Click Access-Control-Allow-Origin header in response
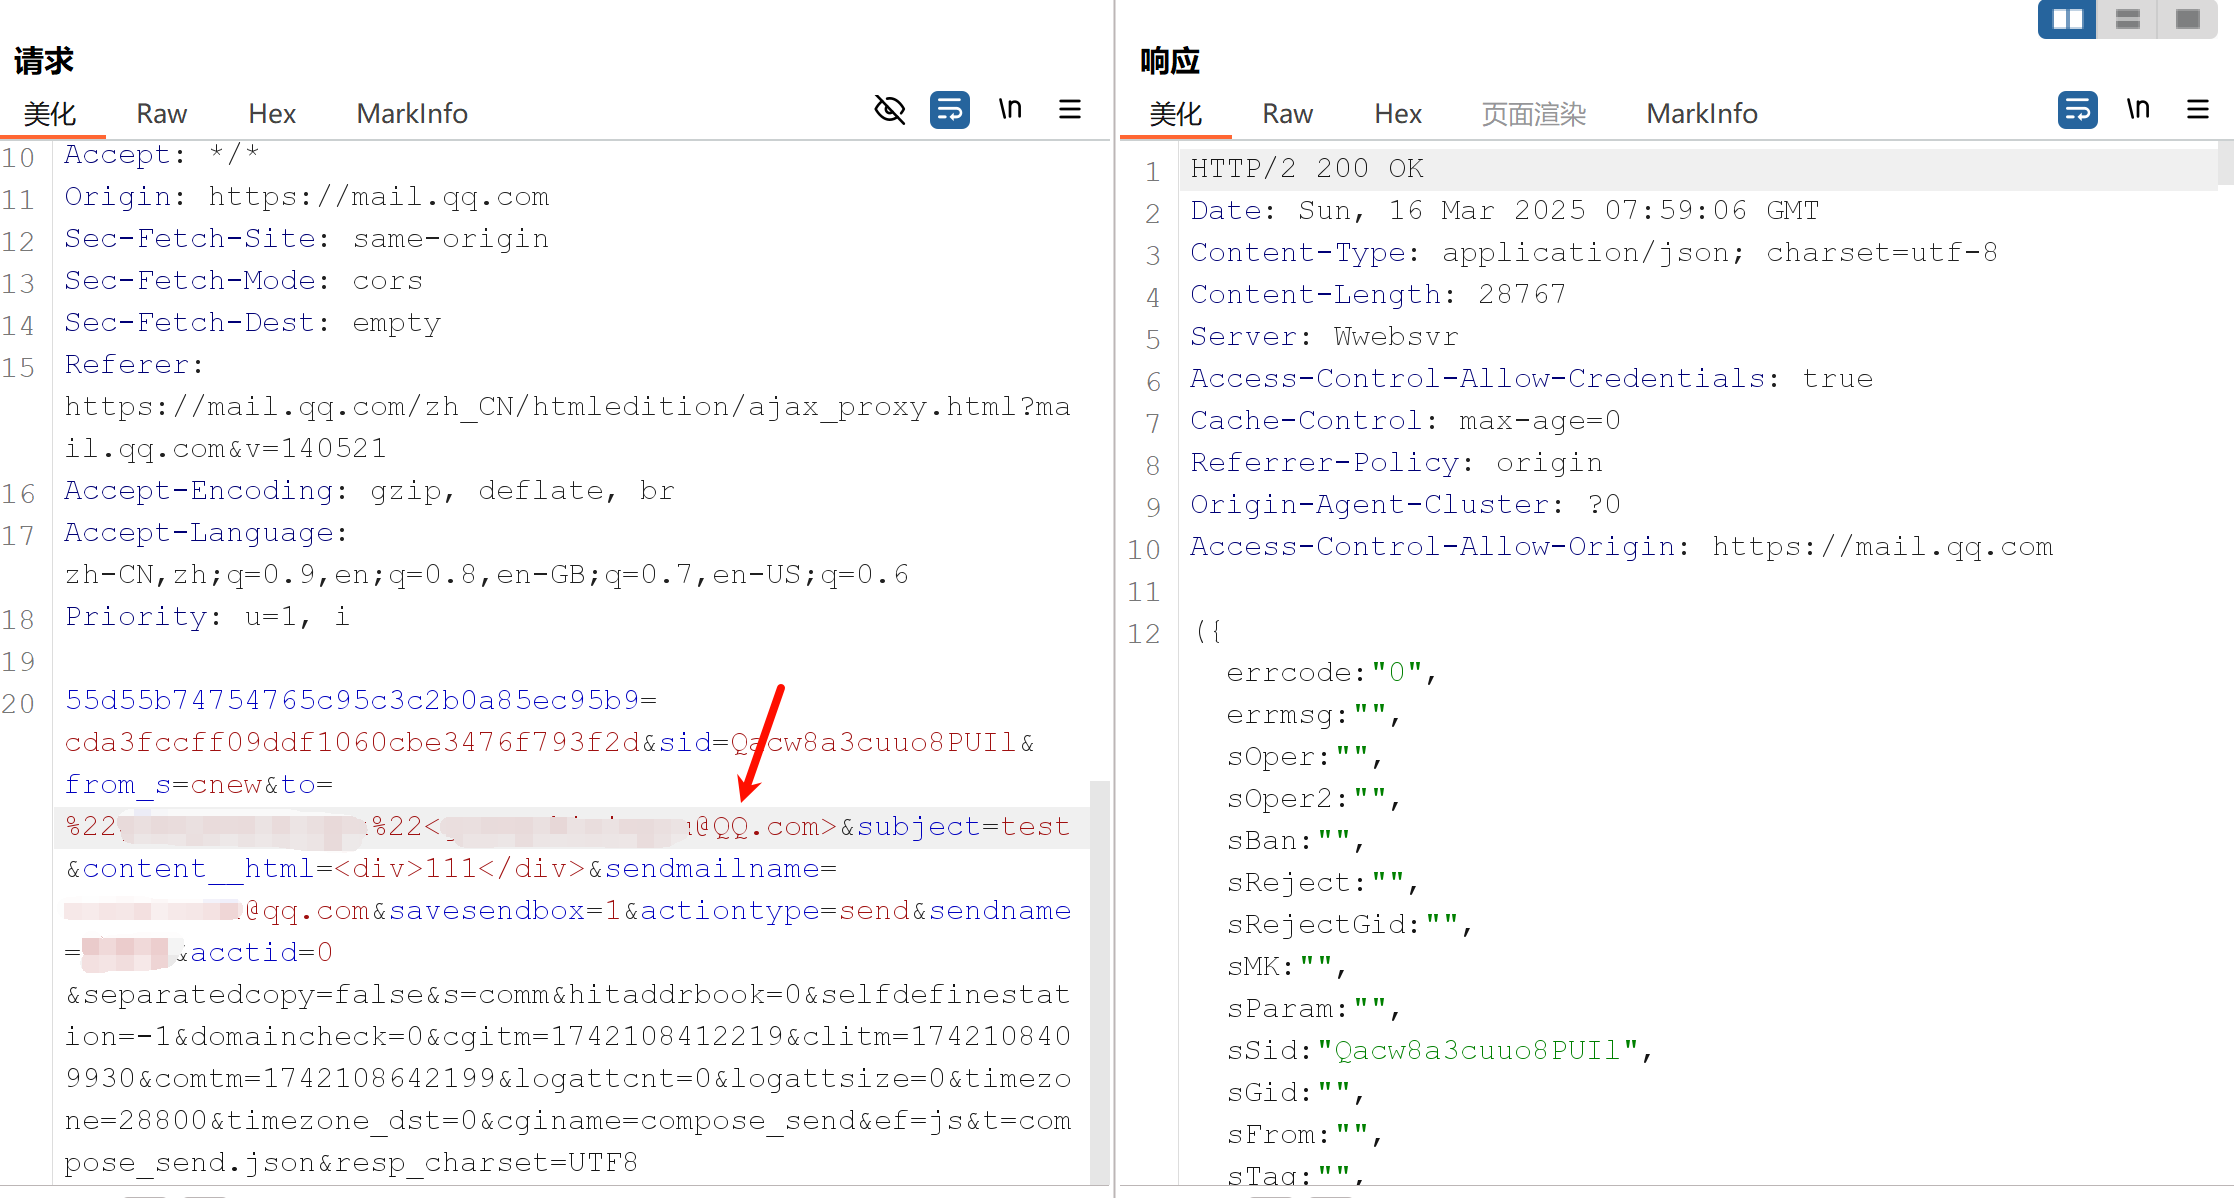This screenshot has height=1198, width=2234. click(1622, 546)
